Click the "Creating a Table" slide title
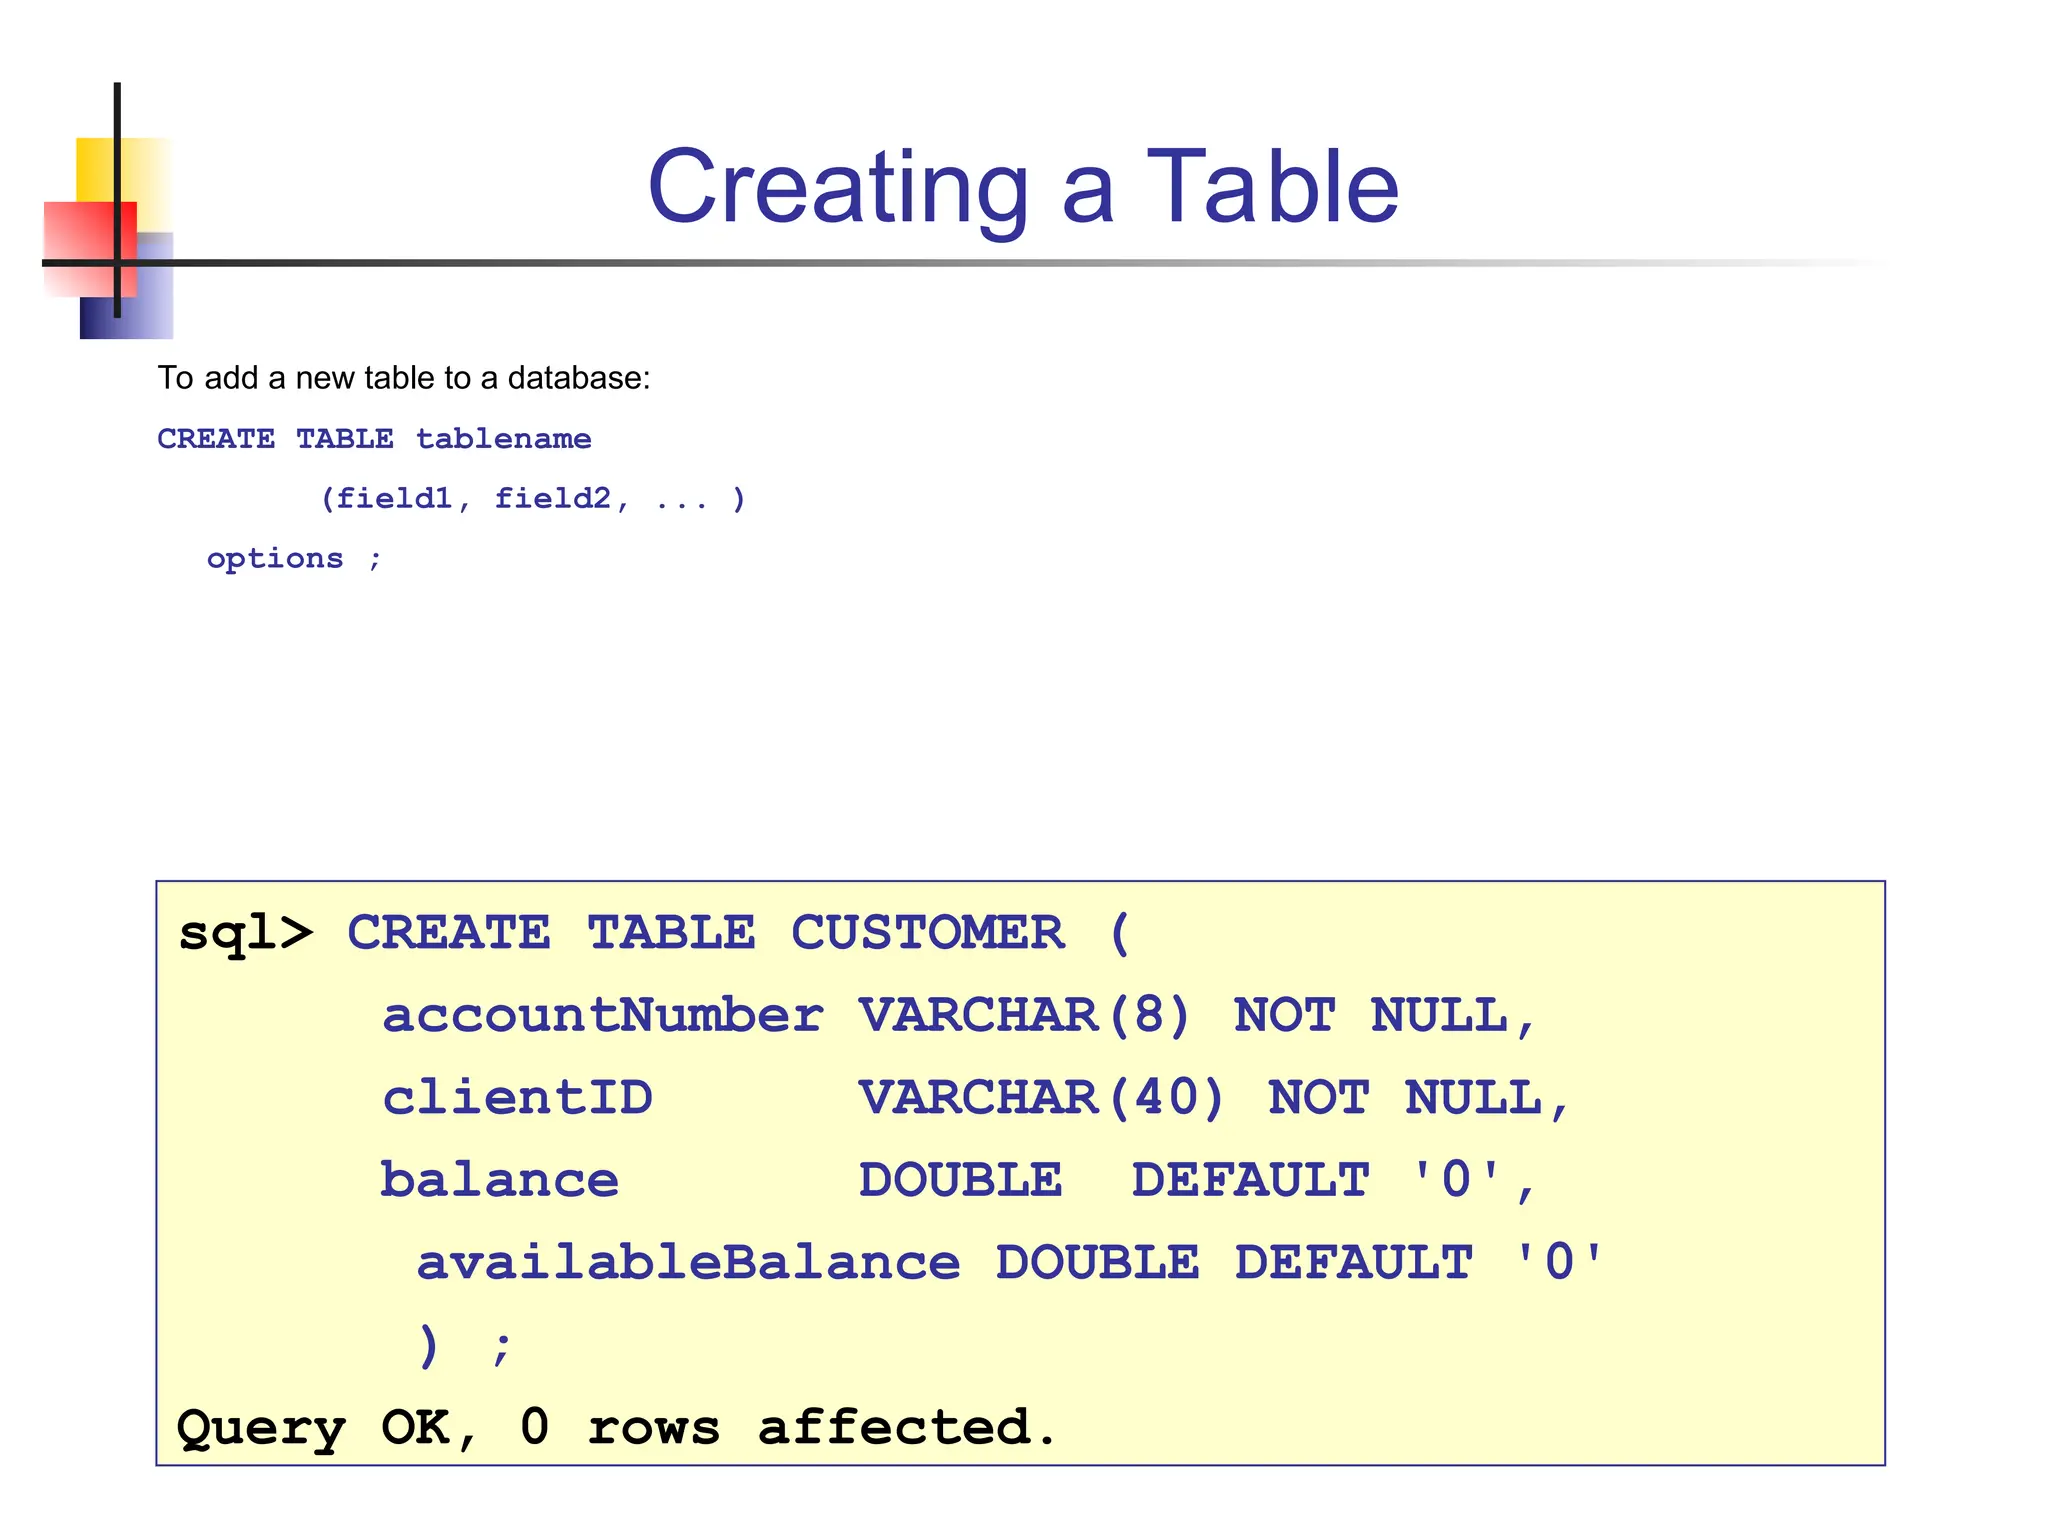2048x1536 pixels. point(1022,187)
